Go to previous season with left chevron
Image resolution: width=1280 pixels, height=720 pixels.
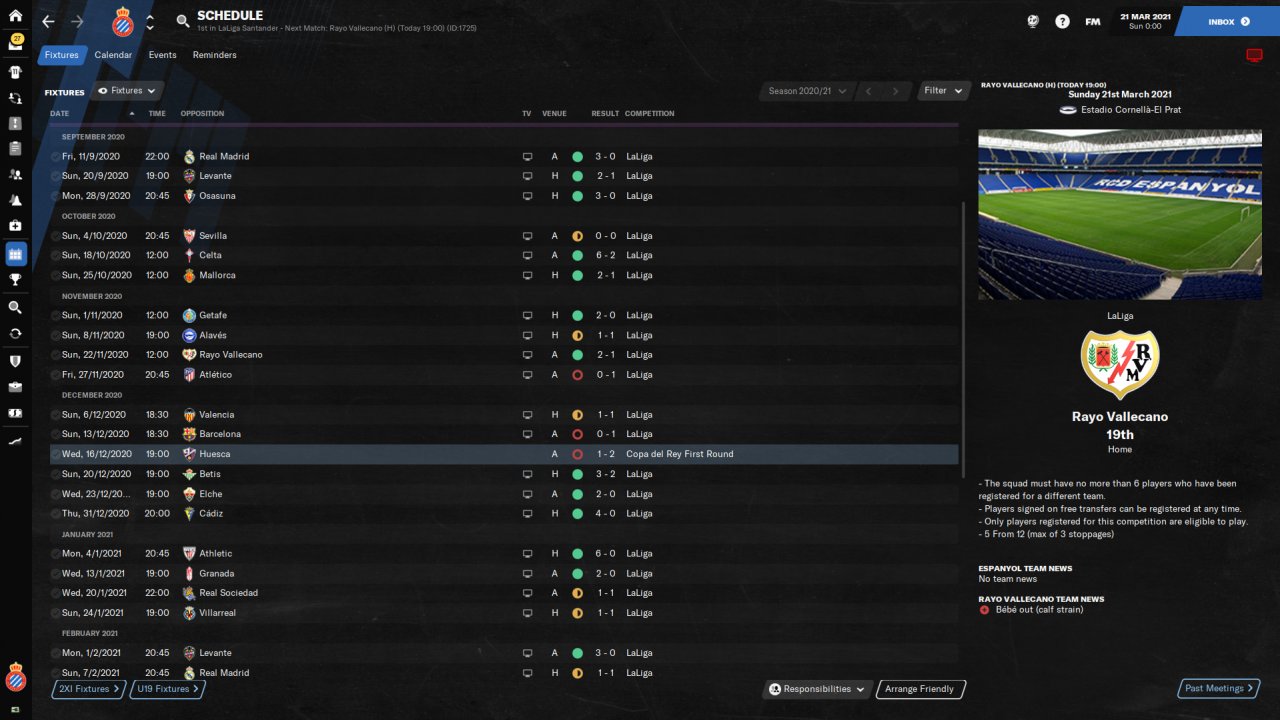tap(868, 91)
